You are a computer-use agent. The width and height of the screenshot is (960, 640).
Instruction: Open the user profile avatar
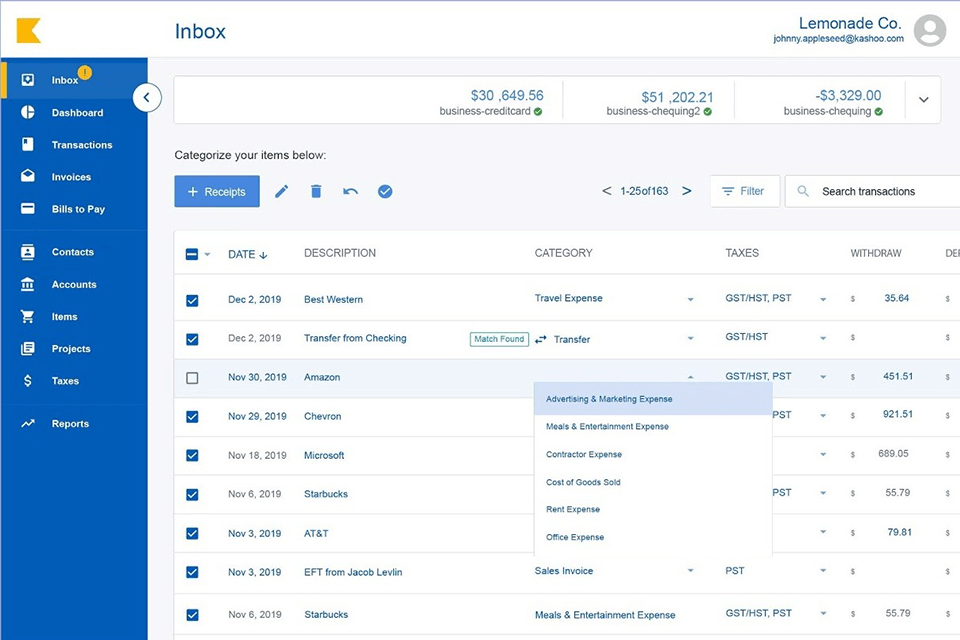coord(929,31)
